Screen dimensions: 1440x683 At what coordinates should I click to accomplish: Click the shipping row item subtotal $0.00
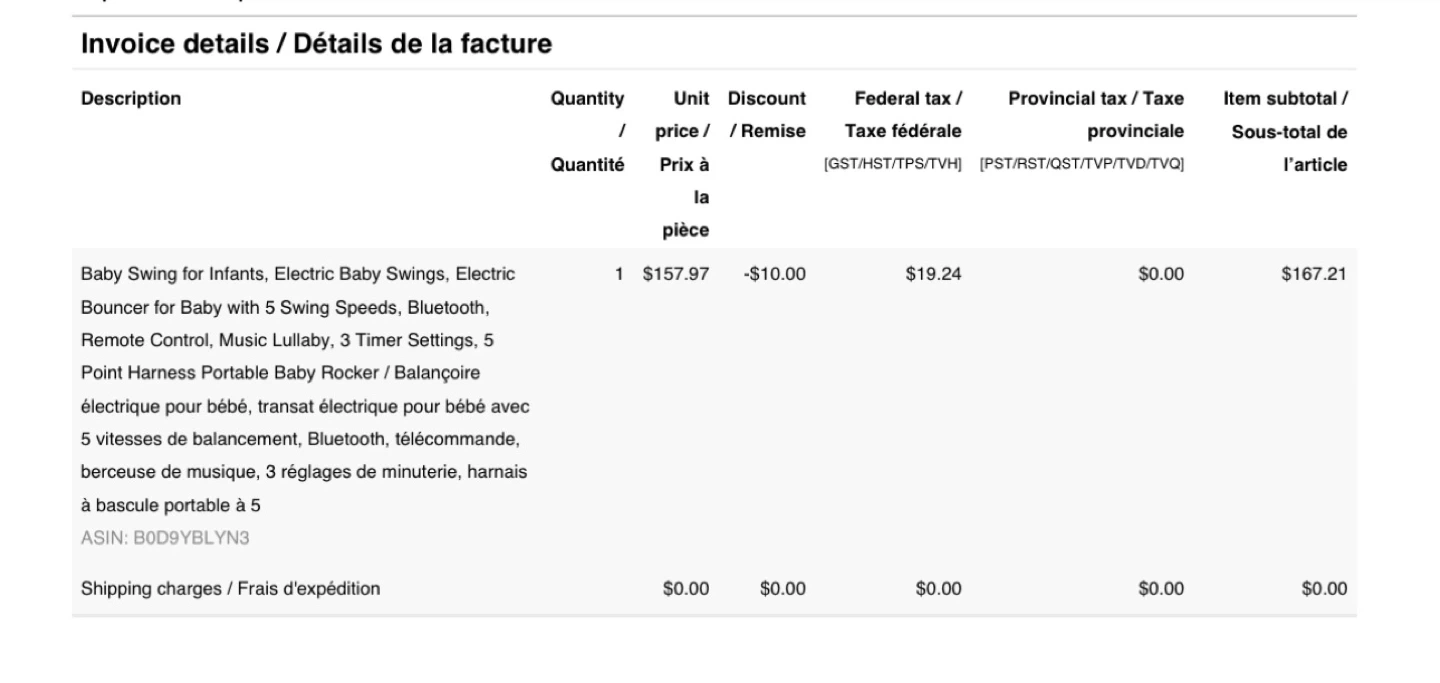pos(1324,589)
